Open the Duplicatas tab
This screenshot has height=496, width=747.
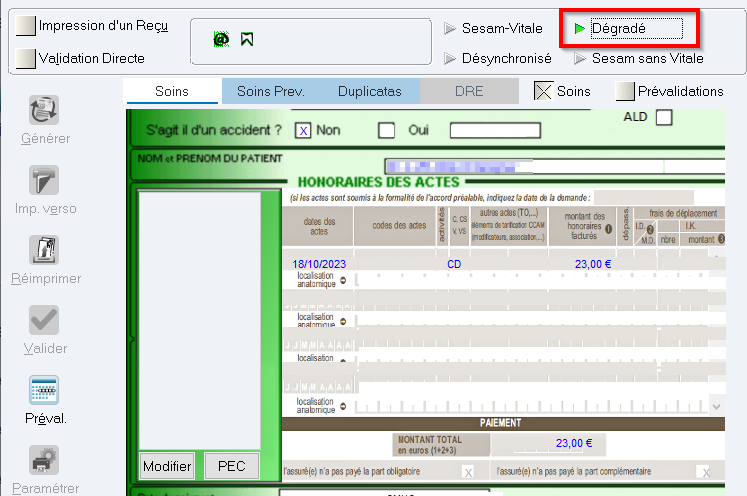370,91
